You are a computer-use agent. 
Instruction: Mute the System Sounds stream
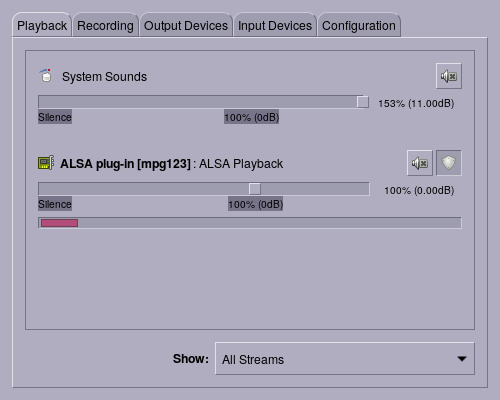(449, 76)
